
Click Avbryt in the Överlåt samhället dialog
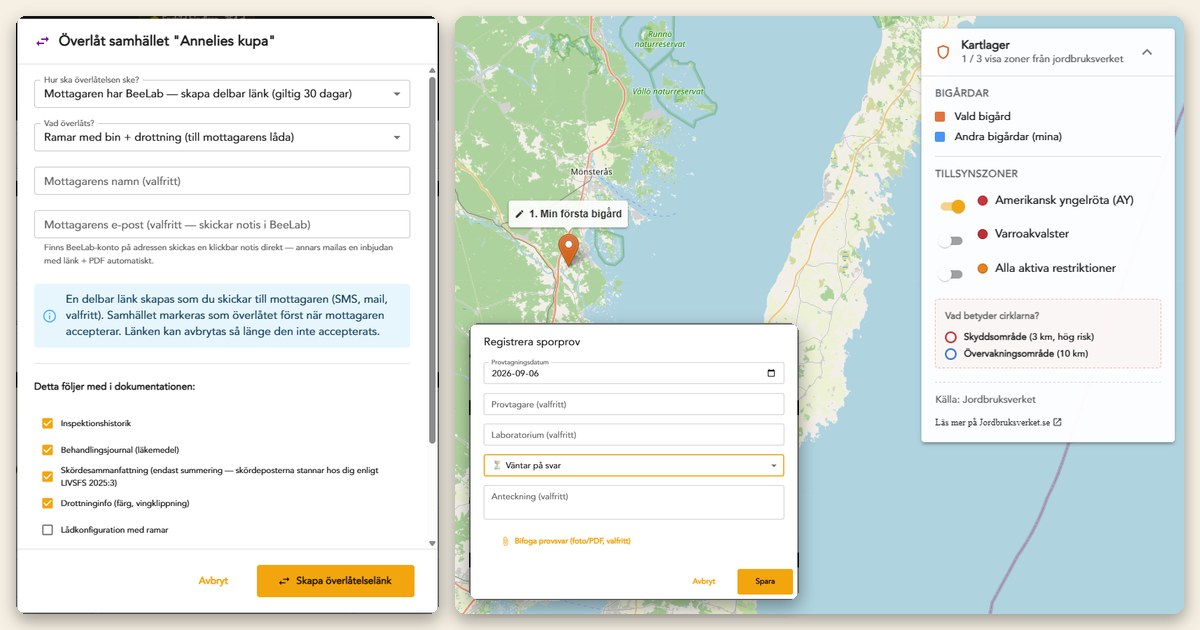tap(213, 581)
